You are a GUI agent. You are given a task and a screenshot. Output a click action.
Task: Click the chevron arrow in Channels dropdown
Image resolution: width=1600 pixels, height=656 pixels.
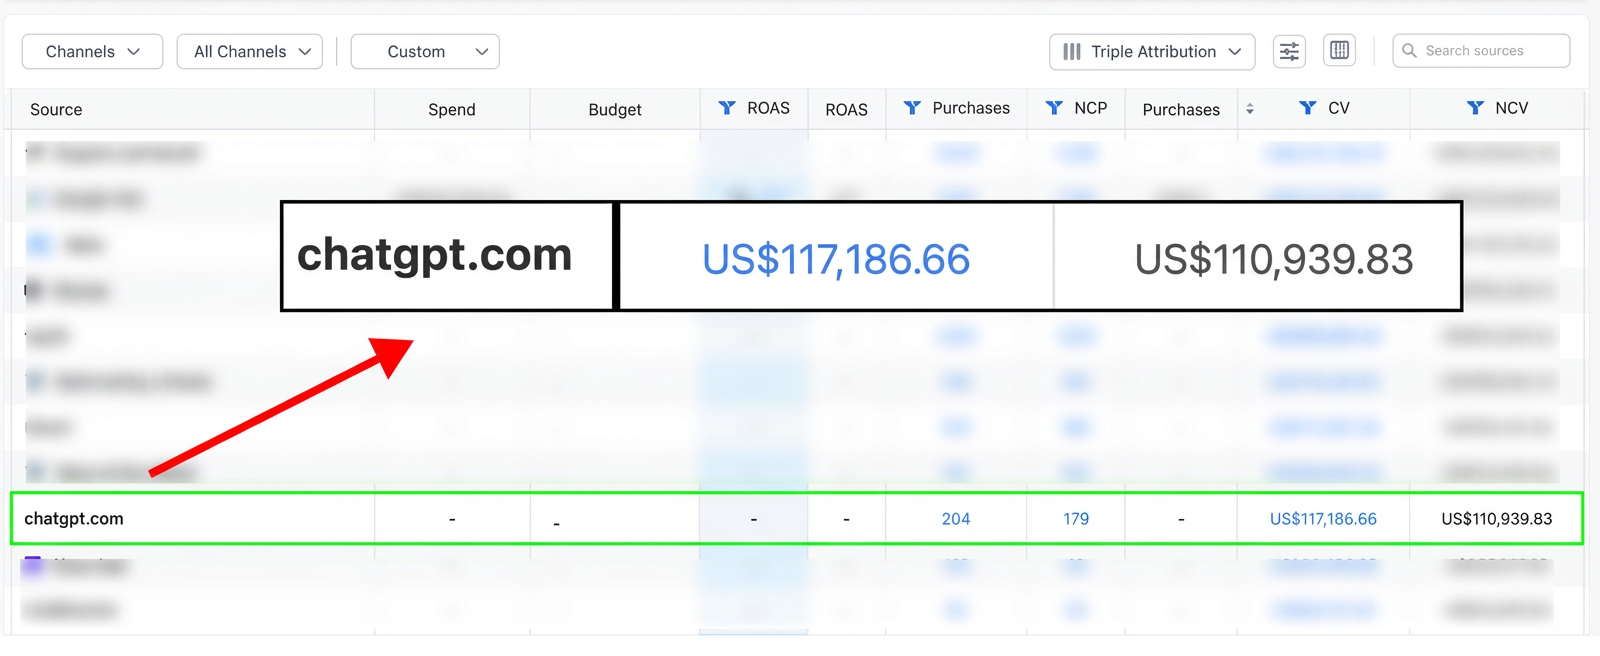[x=134, y=52]
